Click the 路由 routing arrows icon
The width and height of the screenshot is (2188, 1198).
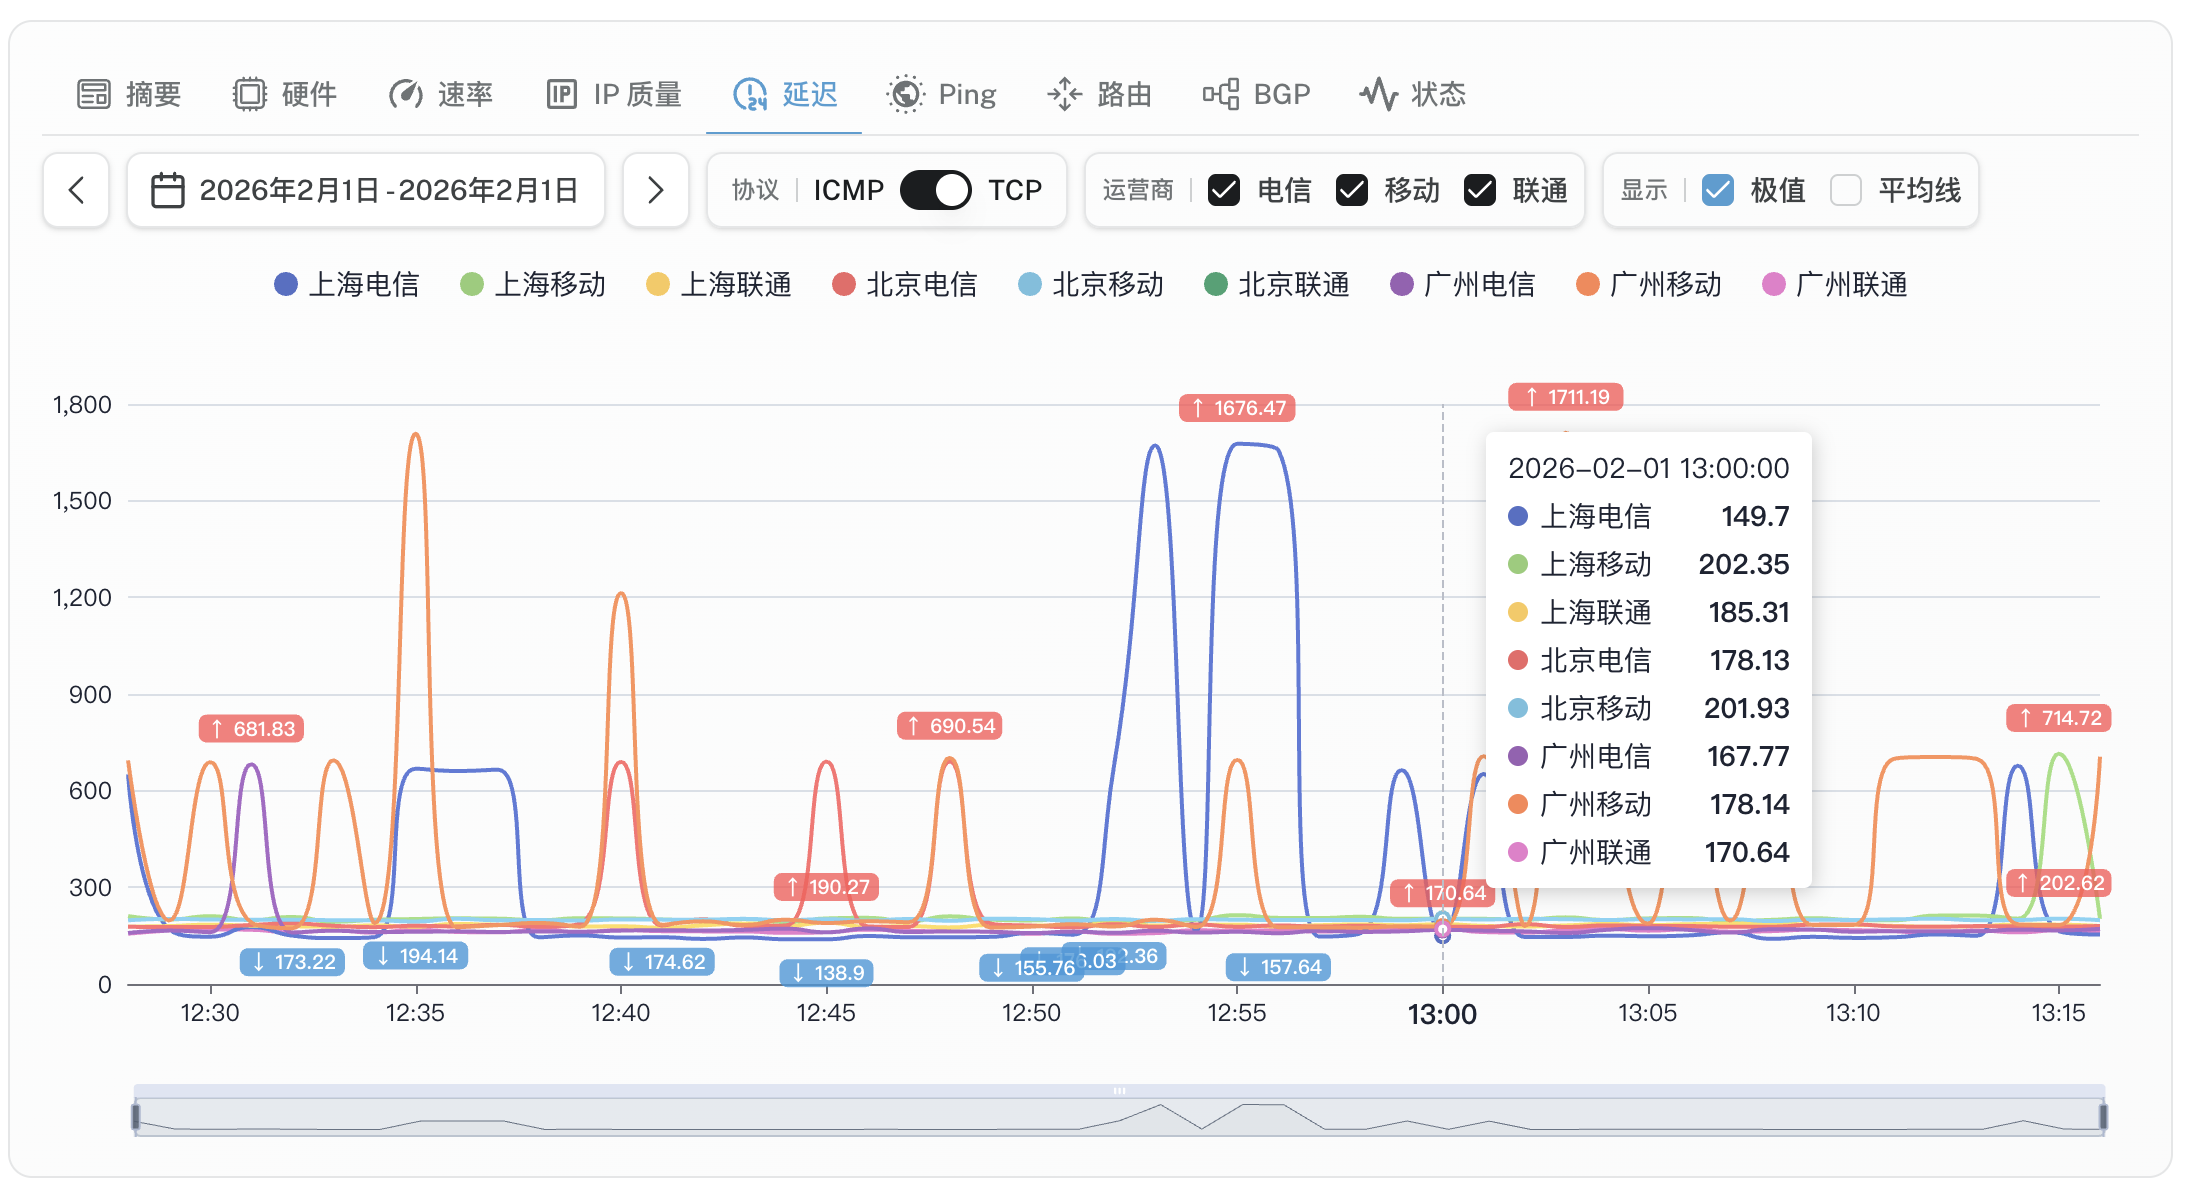coord(1065,94)
